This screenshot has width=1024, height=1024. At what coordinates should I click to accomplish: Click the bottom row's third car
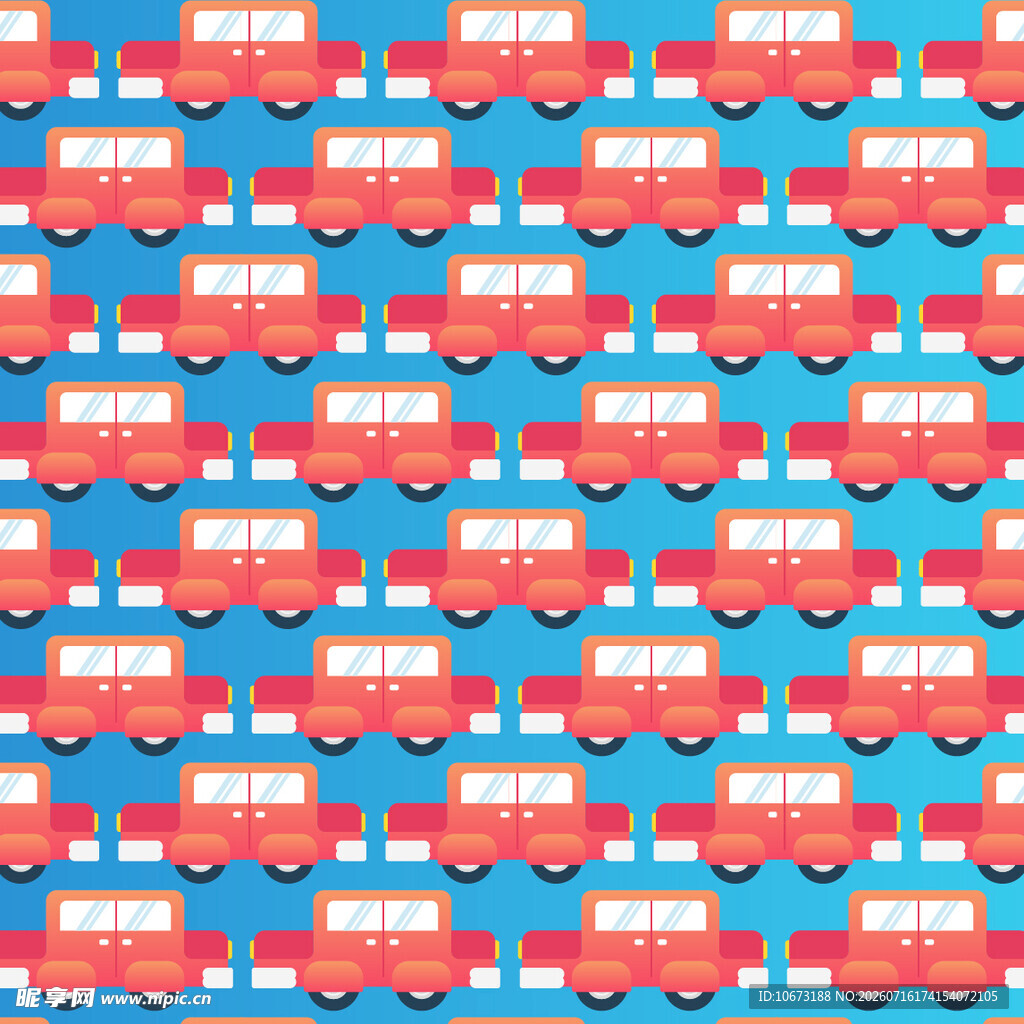pyautogui.click(x=643, y=951)
